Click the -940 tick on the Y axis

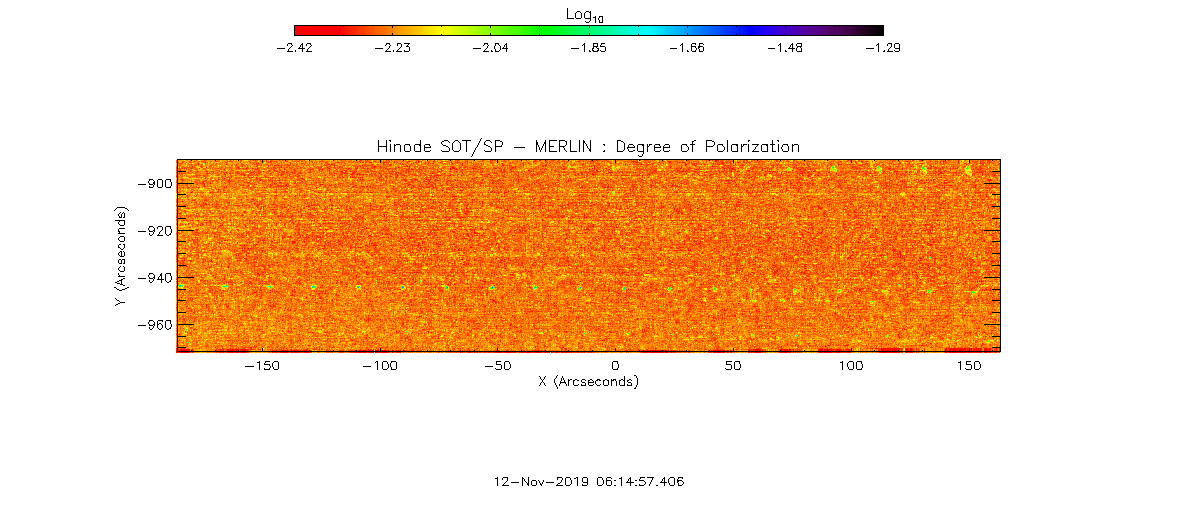155,278
